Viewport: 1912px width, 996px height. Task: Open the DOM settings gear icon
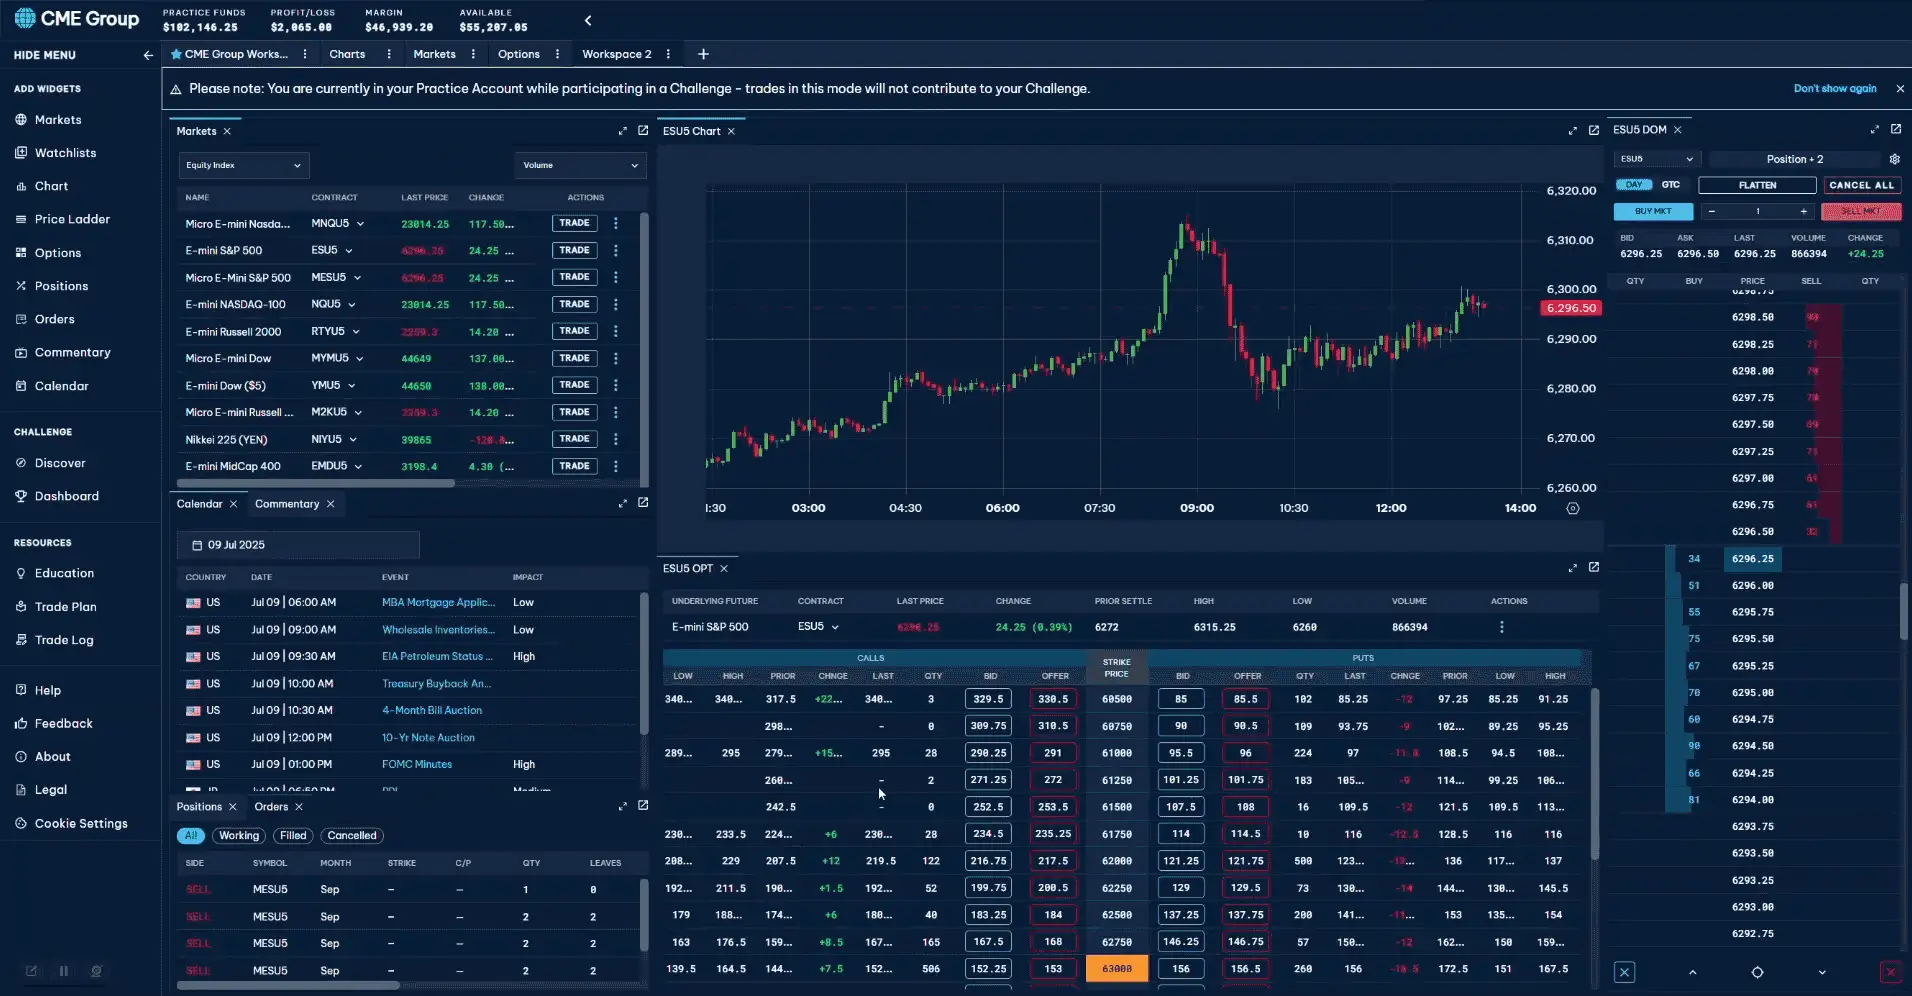pyautogui.click(x=1894, y=159)
